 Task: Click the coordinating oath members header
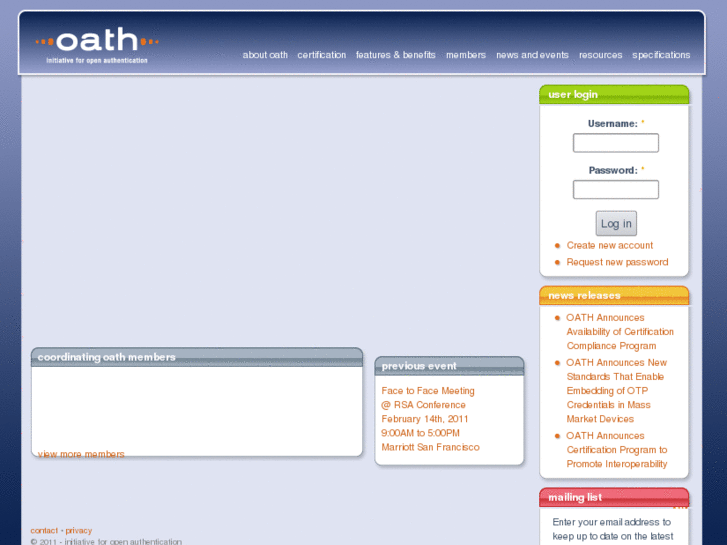pyautogui.click(x=197, y=357)
